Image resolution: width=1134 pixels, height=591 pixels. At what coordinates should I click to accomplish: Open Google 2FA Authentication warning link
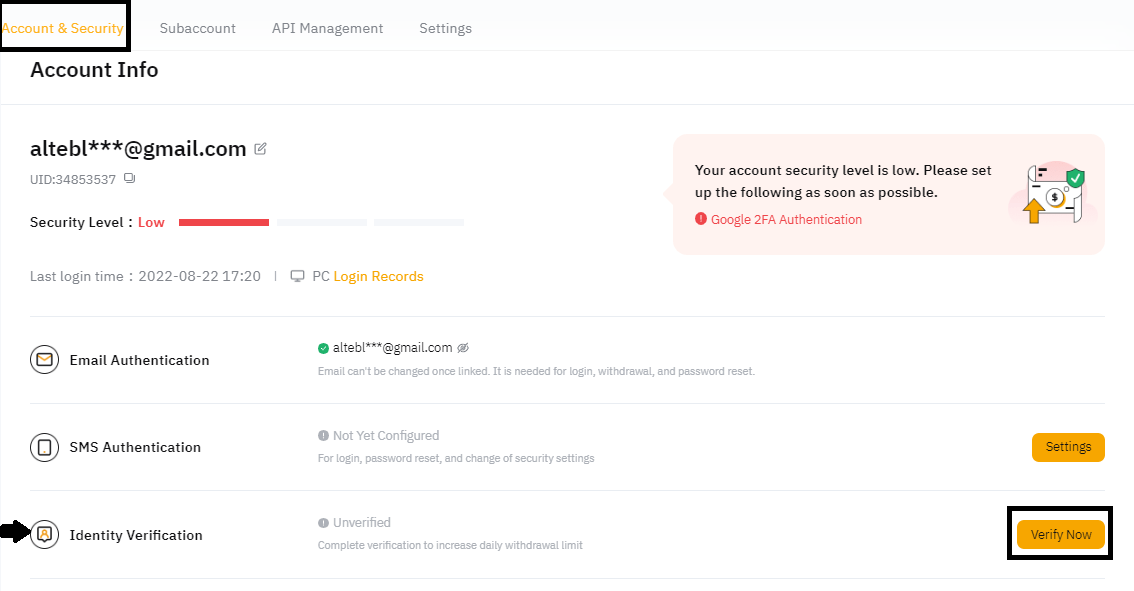[786, 219]
